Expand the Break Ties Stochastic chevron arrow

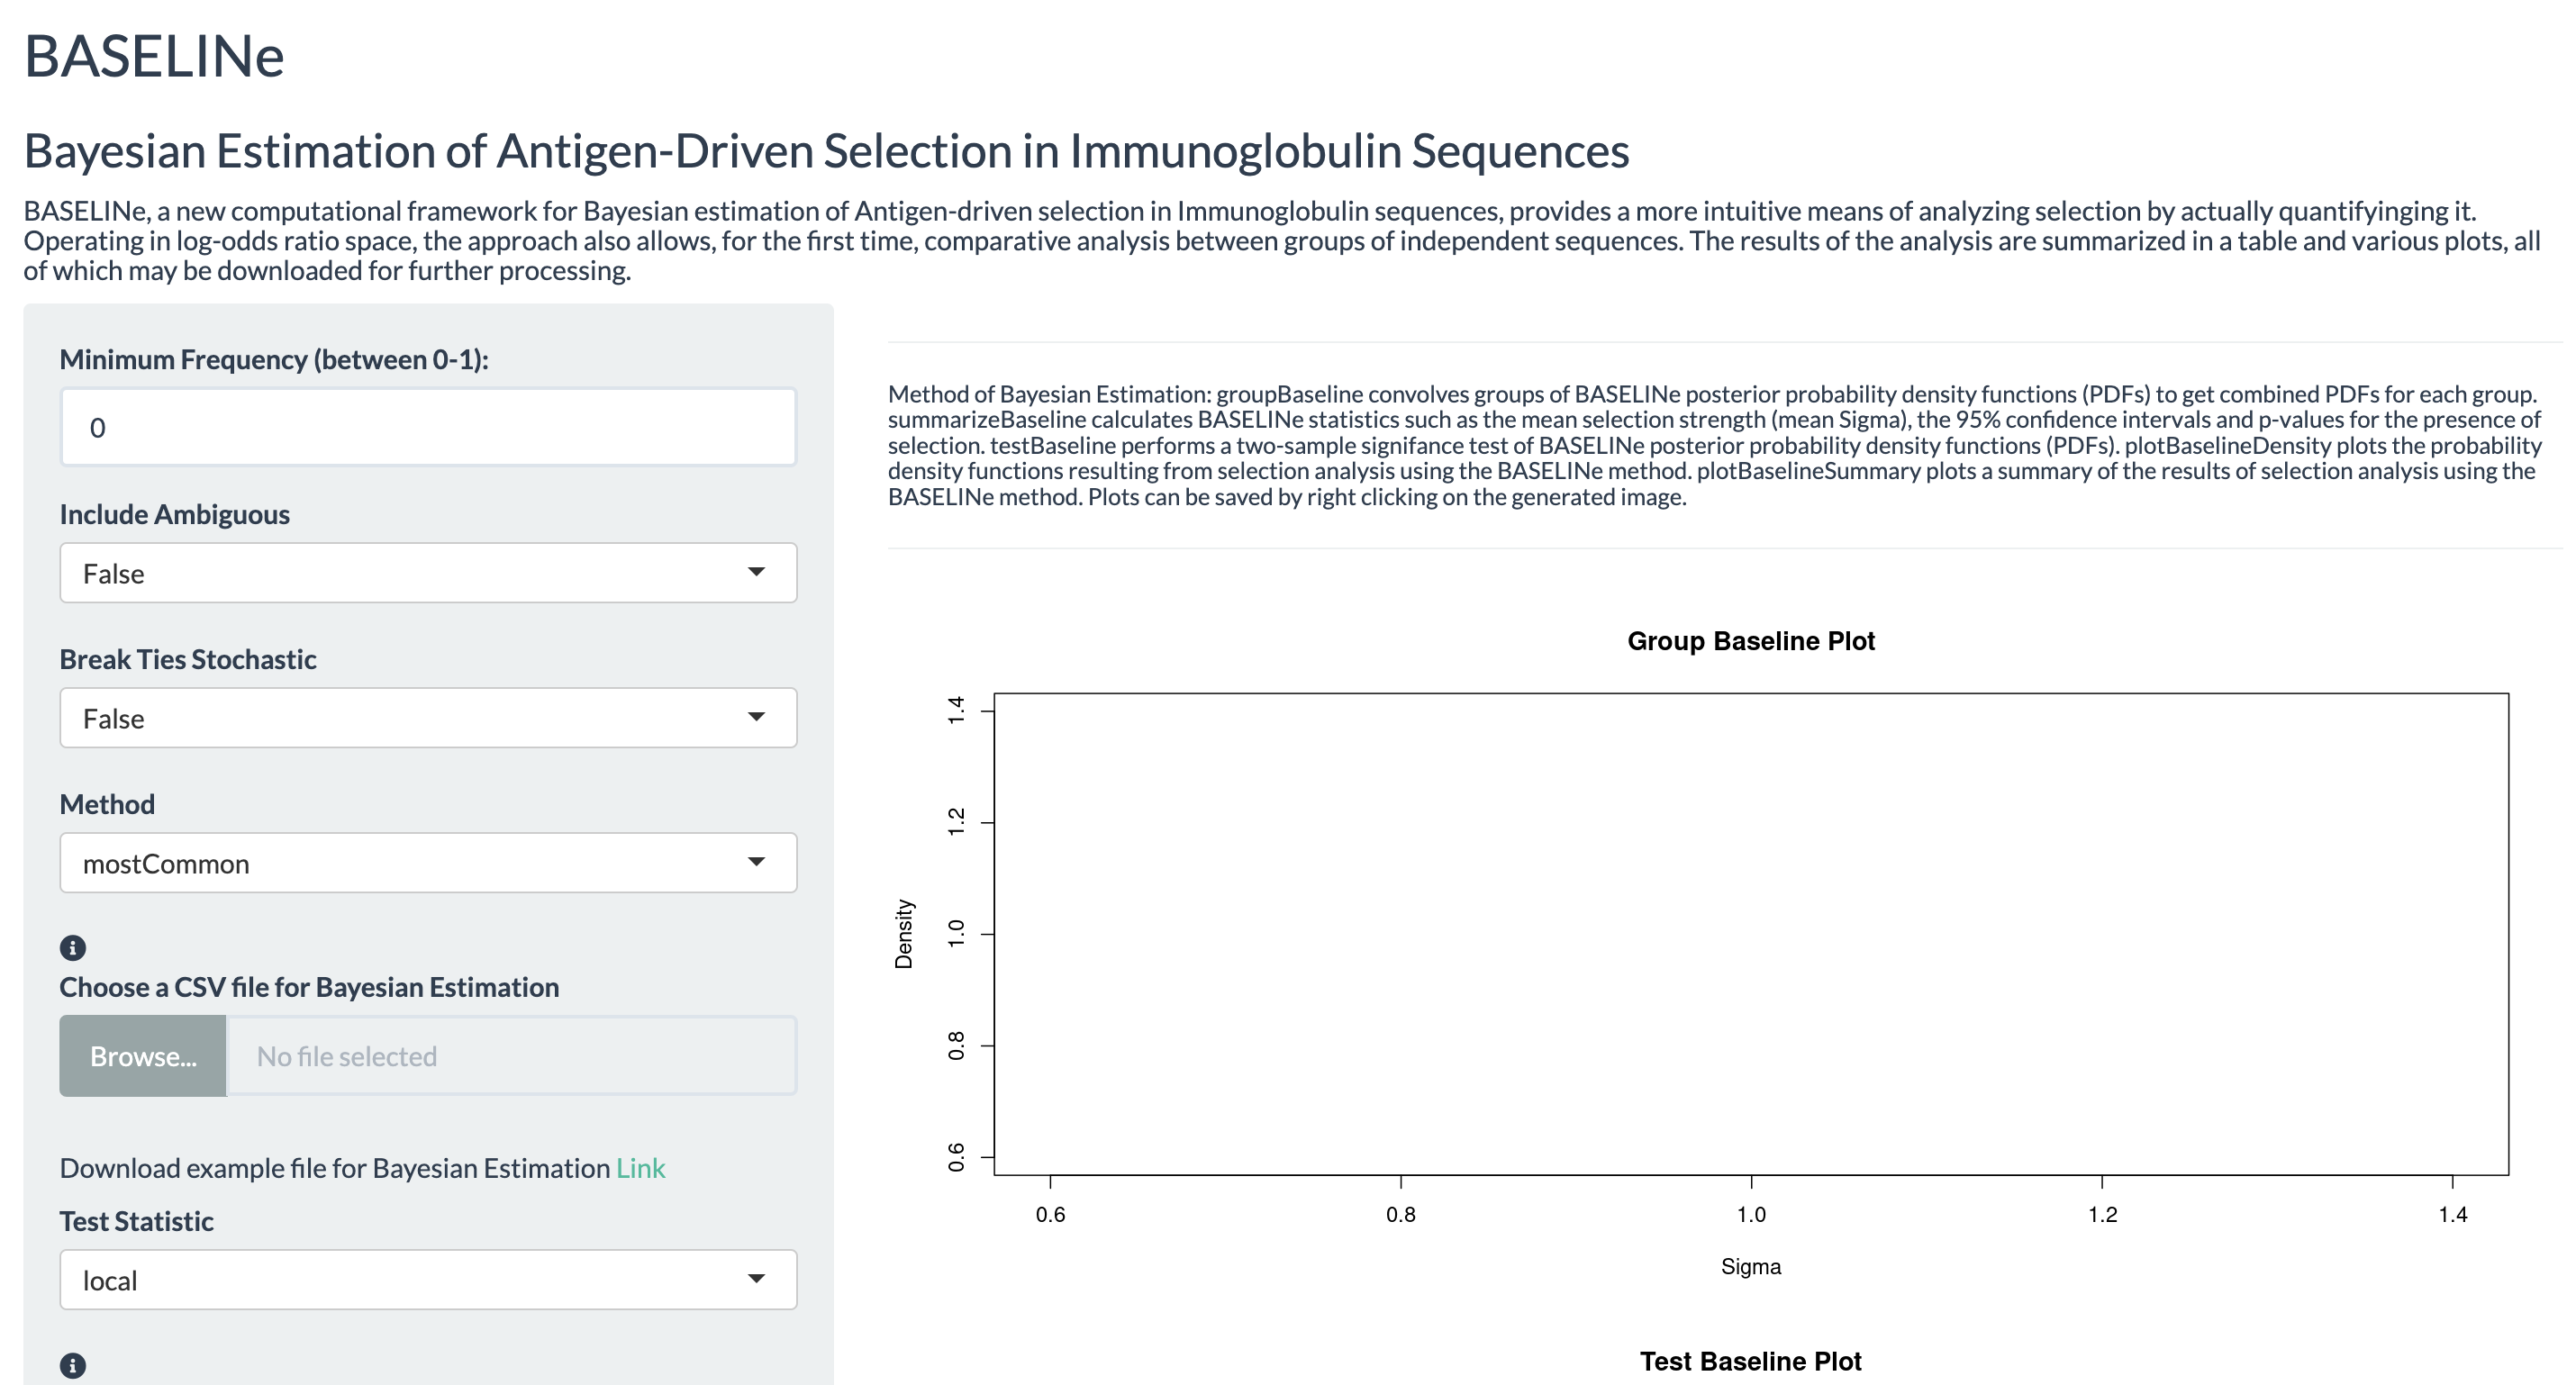(x=757, y=717)
